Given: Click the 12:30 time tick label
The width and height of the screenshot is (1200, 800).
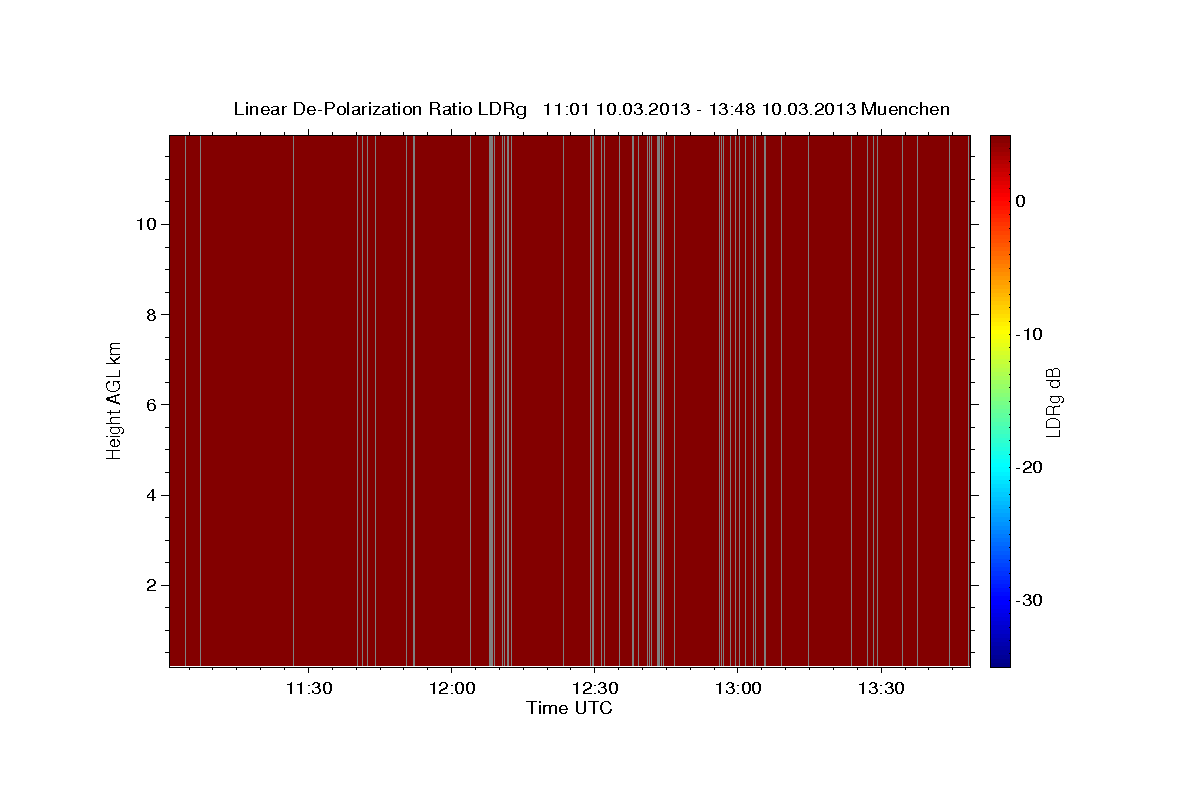Looking at the screenshot, I should 595,689.
